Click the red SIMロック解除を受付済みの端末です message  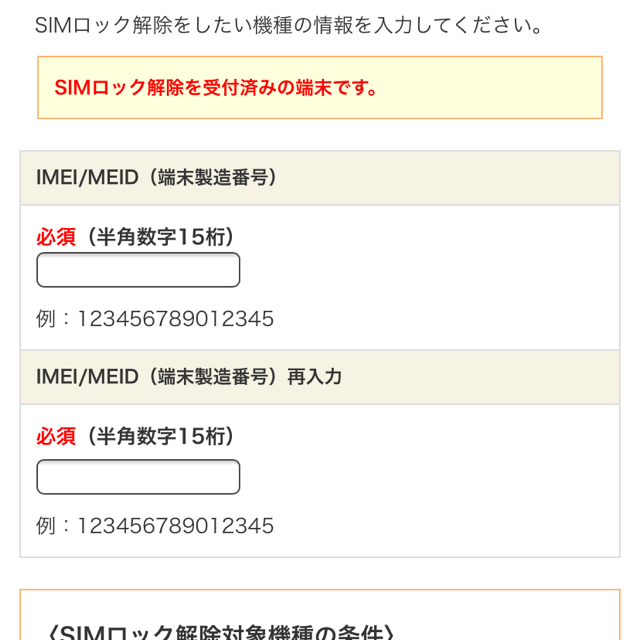tap(215, 87)
